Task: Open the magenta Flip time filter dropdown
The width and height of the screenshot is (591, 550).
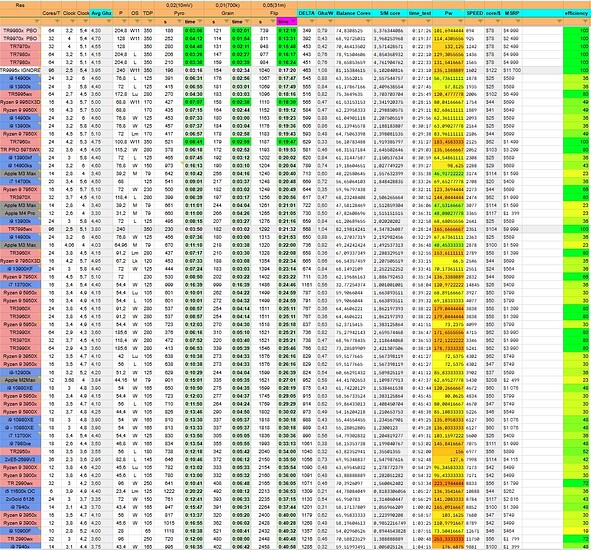Action: 294,21
